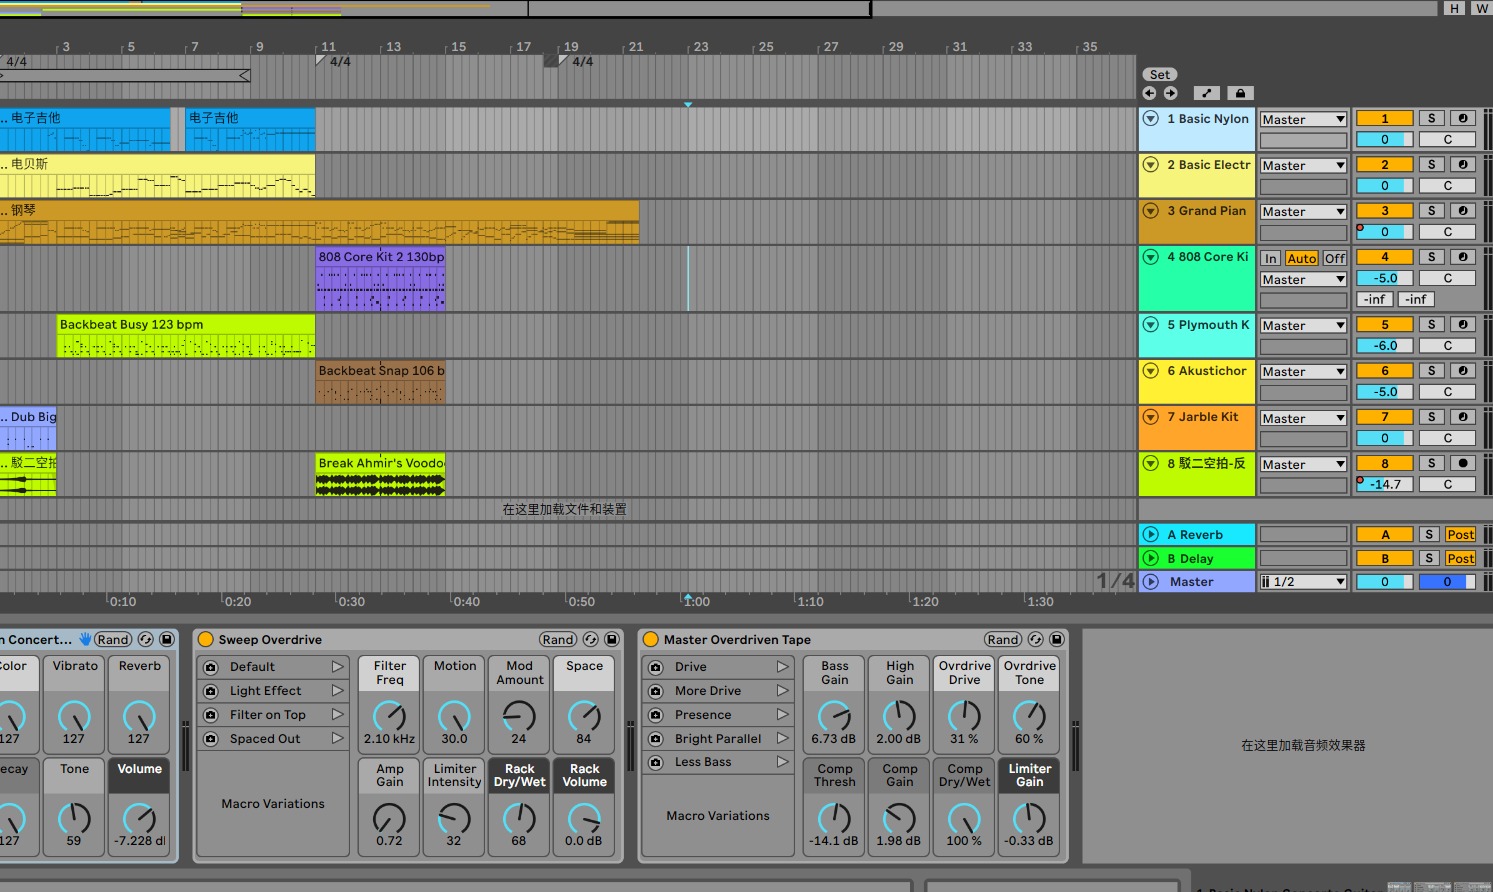The height and width of the screenshot is (892, 1493).
Task: Launch the Spaced Out variation triangle
Action: (x=337, y=739)
